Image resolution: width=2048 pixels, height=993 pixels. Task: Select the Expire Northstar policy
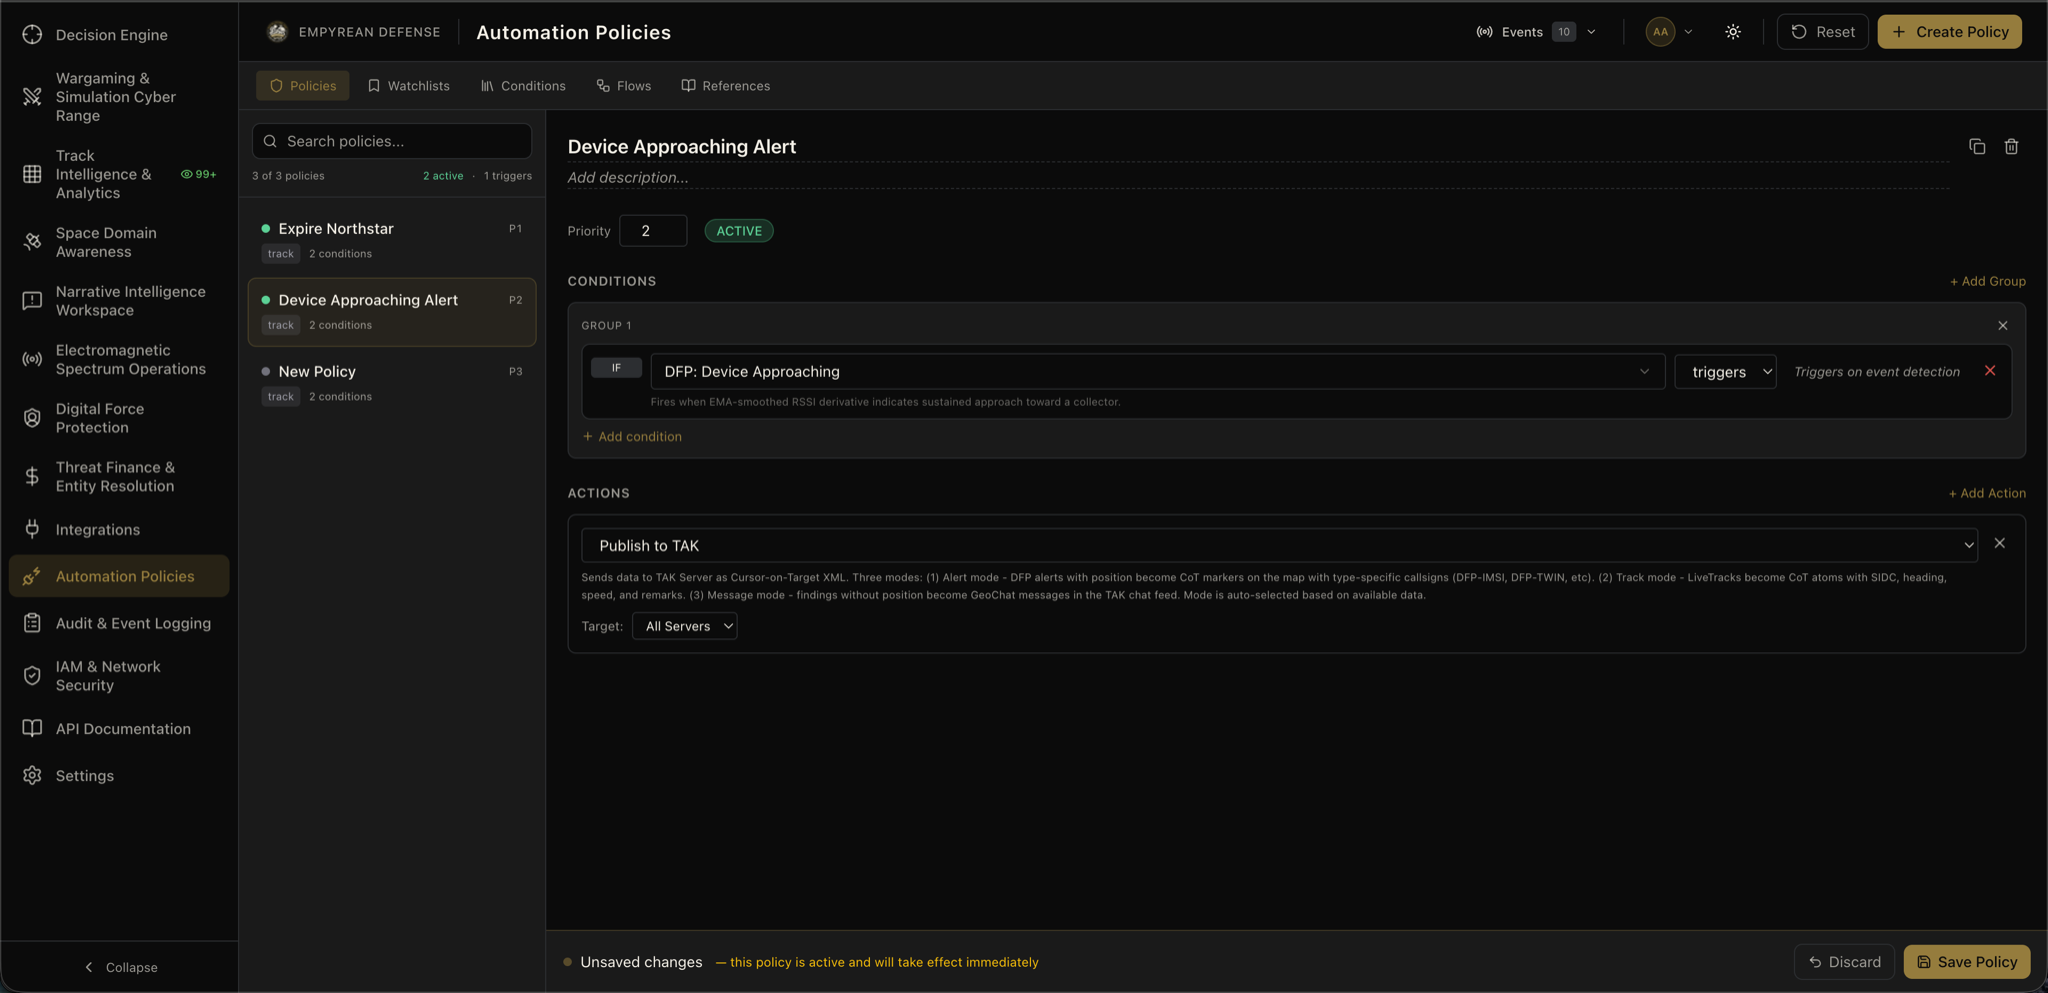[x=392, y=240]
